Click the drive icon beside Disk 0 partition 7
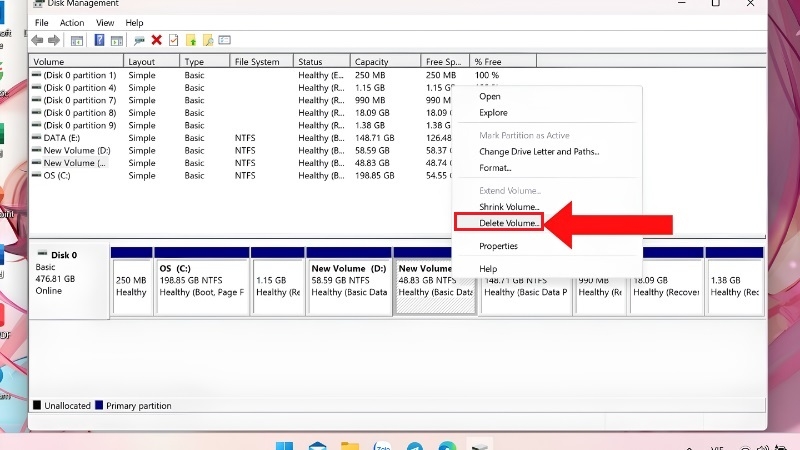Screen dimensions: 800x450 [x=36, y=100]
